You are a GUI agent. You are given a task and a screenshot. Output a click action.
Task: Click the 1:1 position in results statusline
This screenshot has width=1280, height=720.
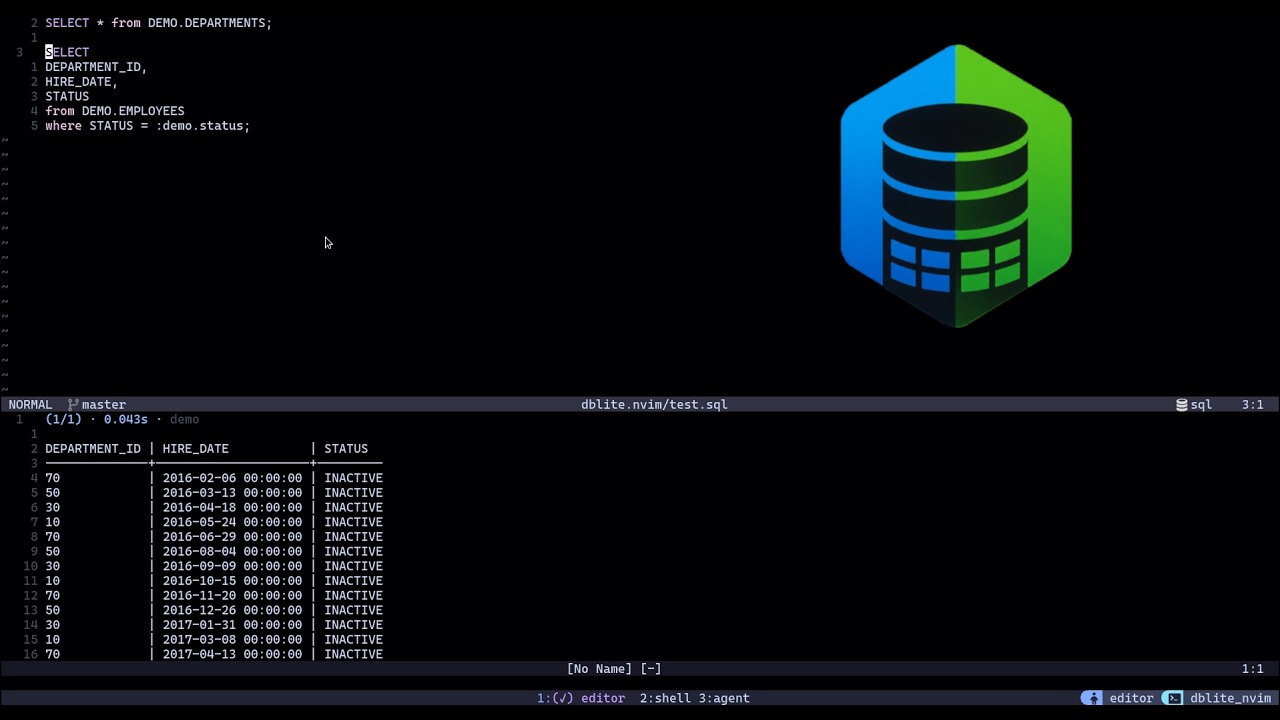pyautogui.click(x=1252, y=669)
